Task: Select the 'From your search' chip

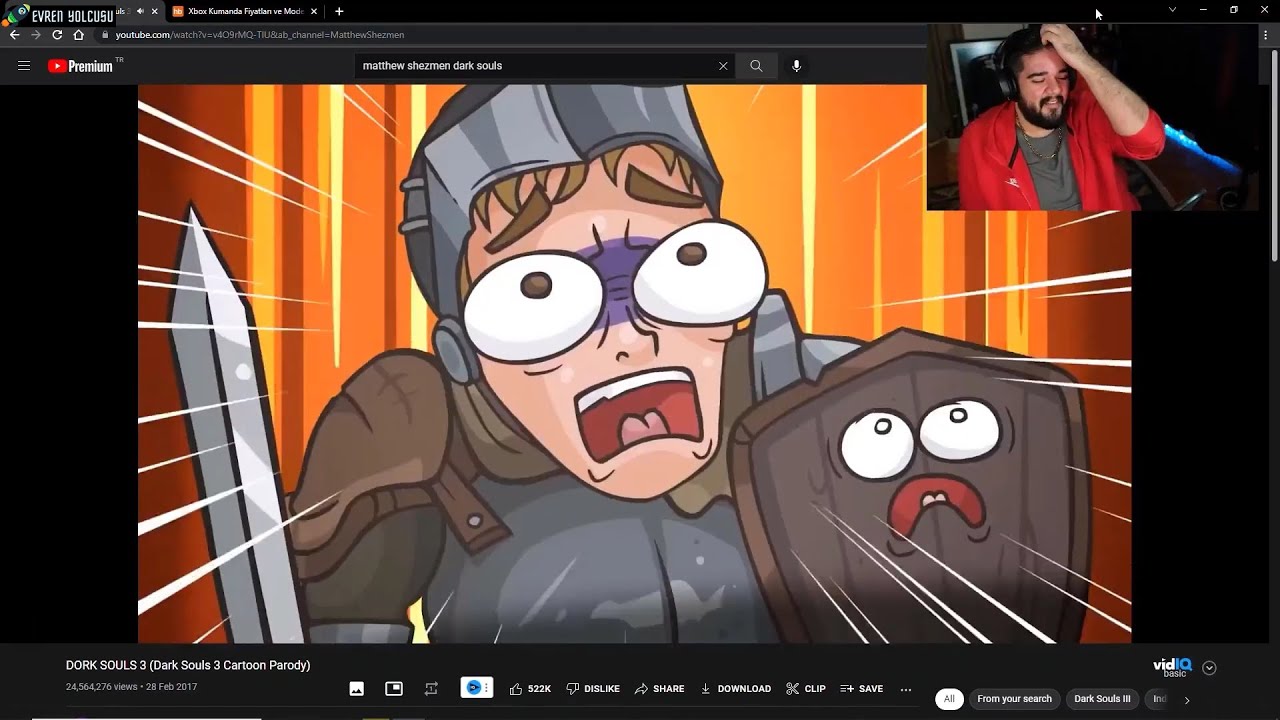Action: pyautogui.click(x=1014, y=699)
